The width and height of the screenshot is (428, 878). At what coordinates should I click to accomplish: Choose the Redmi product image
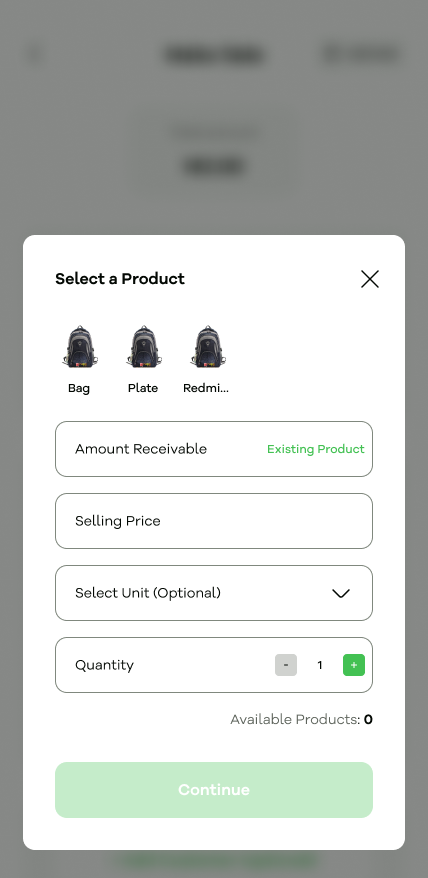coord(207,347)
